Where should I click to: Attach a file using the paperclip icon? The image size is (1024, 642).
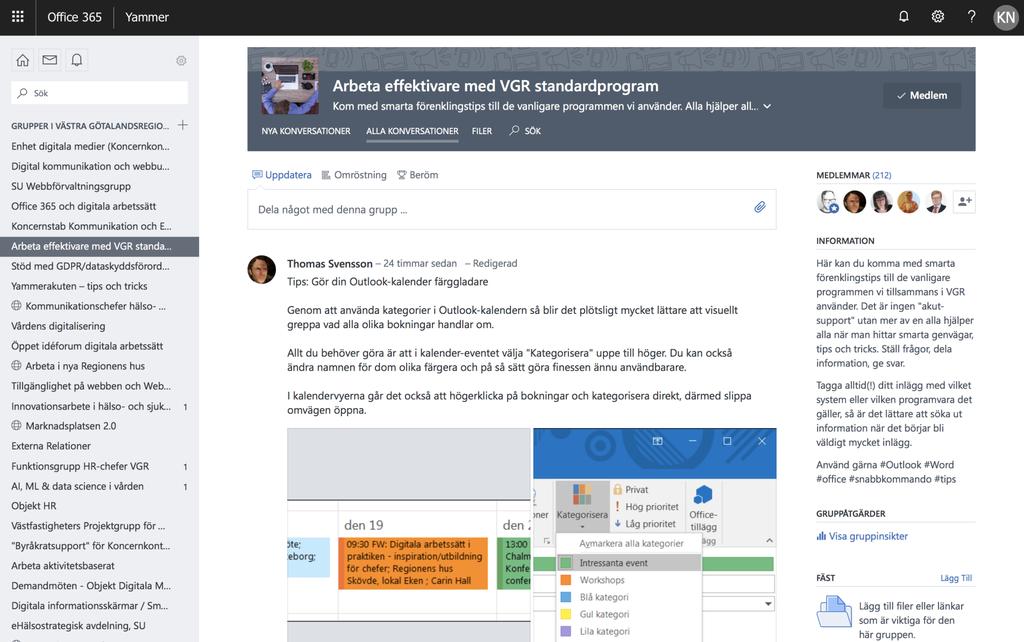pos(760,208)
